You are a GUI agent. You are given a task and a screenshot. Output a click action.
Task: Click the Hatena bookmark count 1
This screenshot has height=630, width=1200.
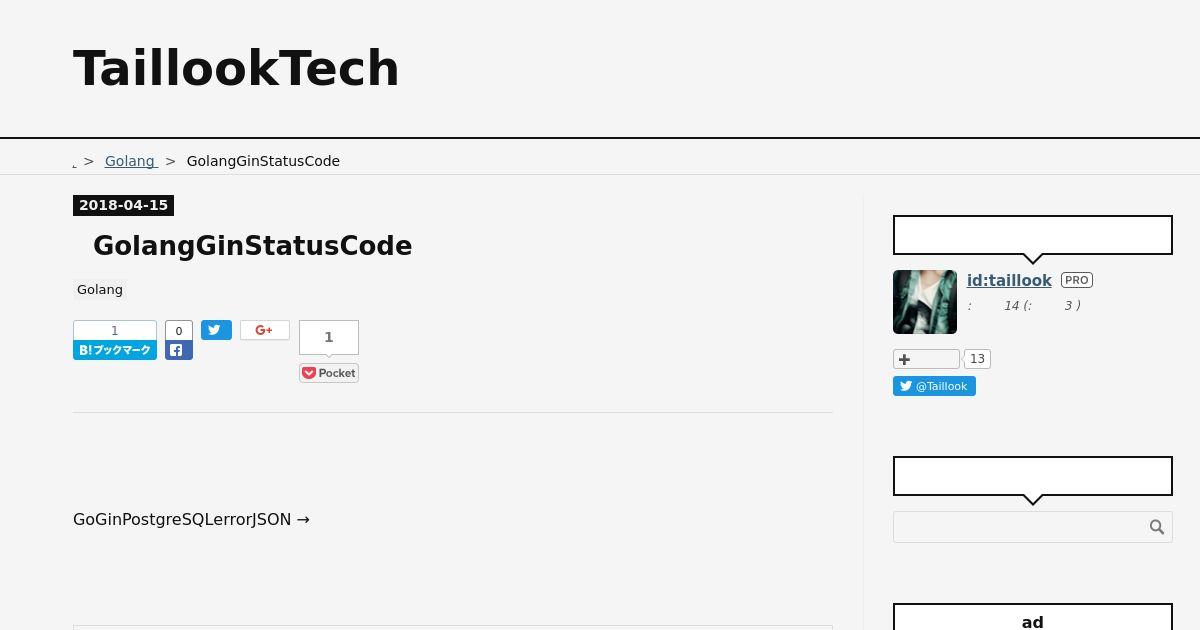[115, 331]
